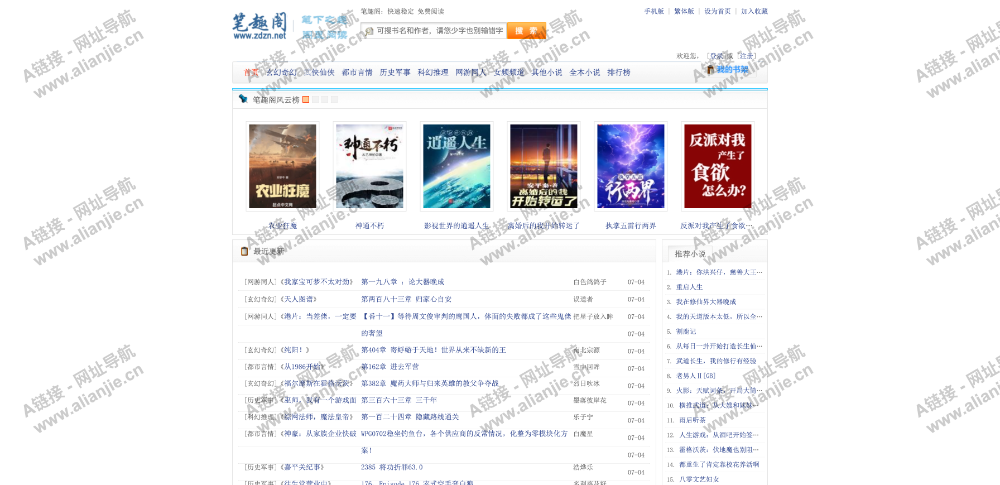Open the 逍遥人生 book cover
1000x485 pixels.
tap(457, 166)
